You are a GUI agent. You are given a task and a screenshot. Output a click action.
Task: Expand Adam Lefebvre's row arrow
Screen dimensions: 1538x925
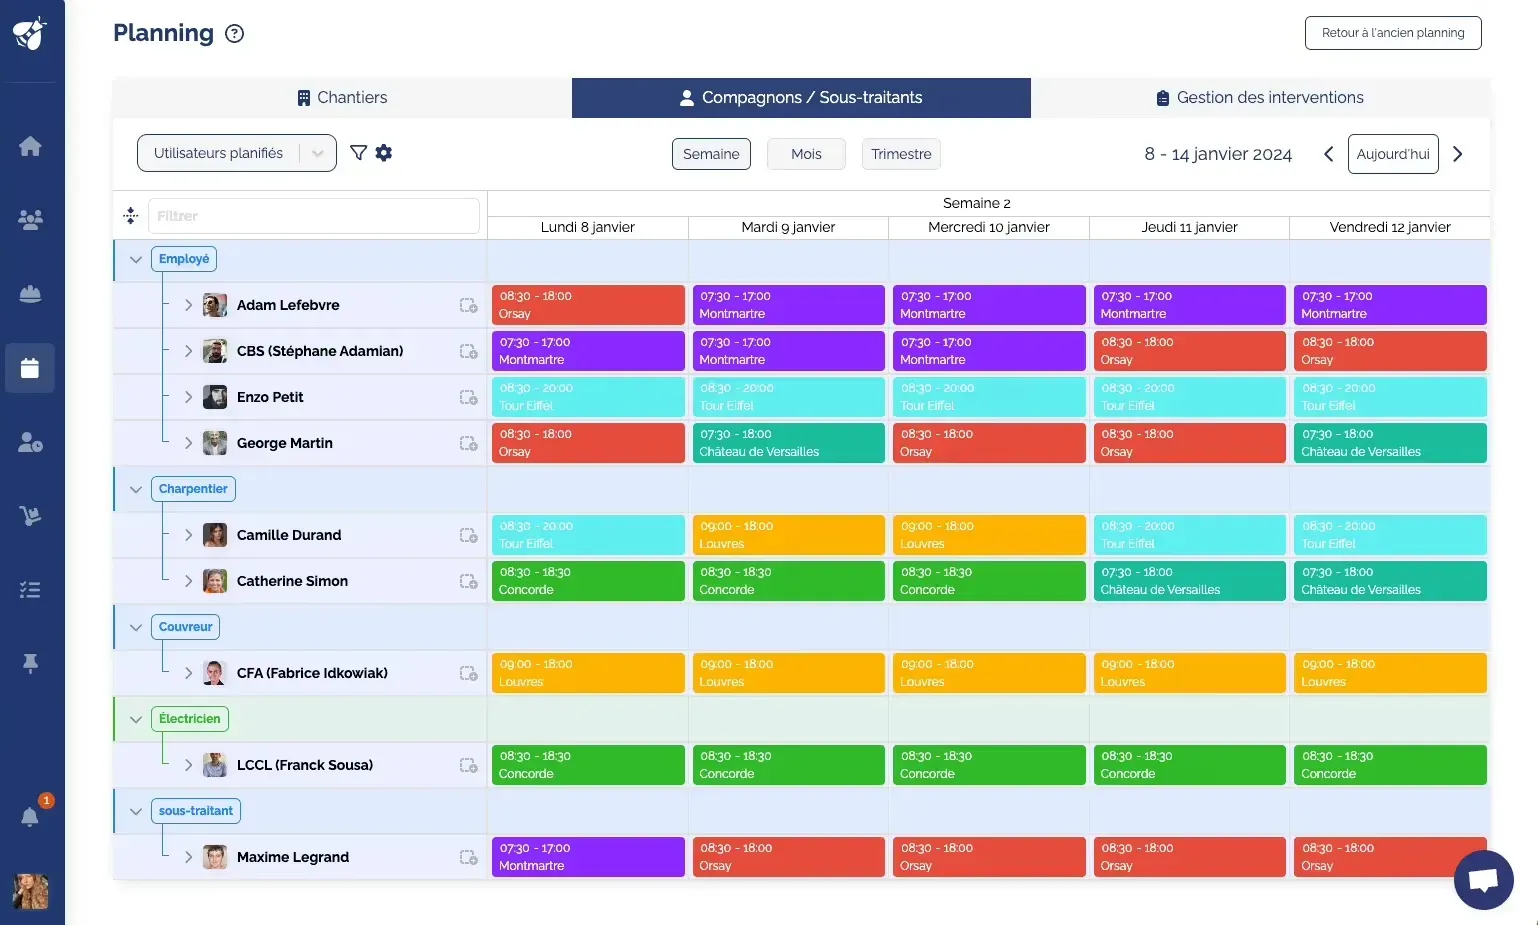(188, 305)
